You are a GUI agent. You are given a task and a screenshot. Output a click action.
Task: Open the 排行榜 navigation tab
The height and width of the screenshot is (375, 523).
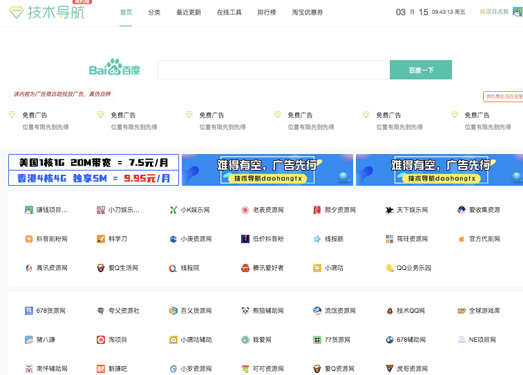267,12
